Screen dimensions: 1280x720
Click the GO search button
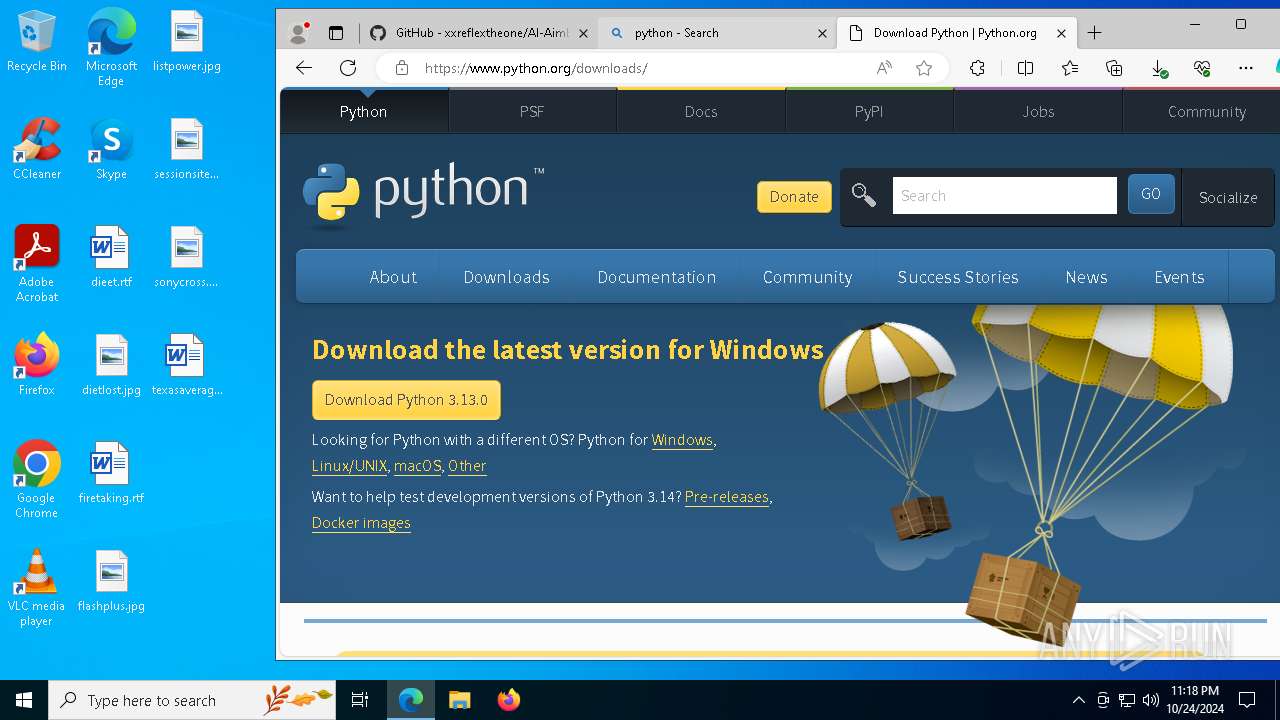1151,194
